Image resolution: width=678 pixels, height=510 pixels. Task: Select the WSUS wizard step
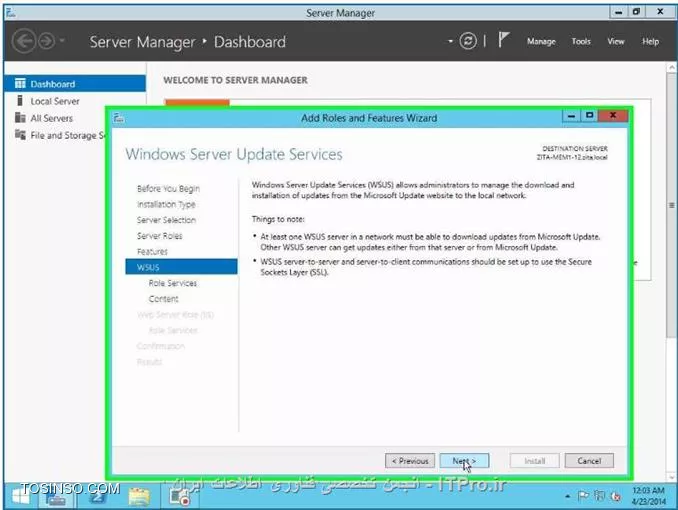(x=181, y=267)
